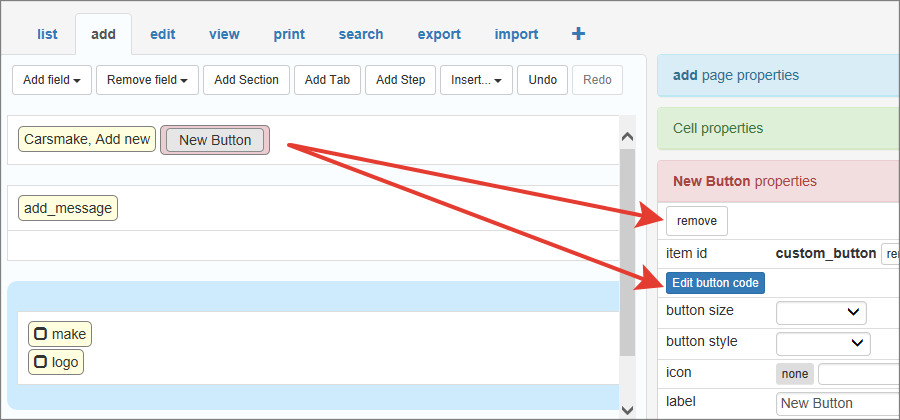Screen dimensions: 900x420
Task: Open the Remove field dropdown
Action: pos(147,80)
